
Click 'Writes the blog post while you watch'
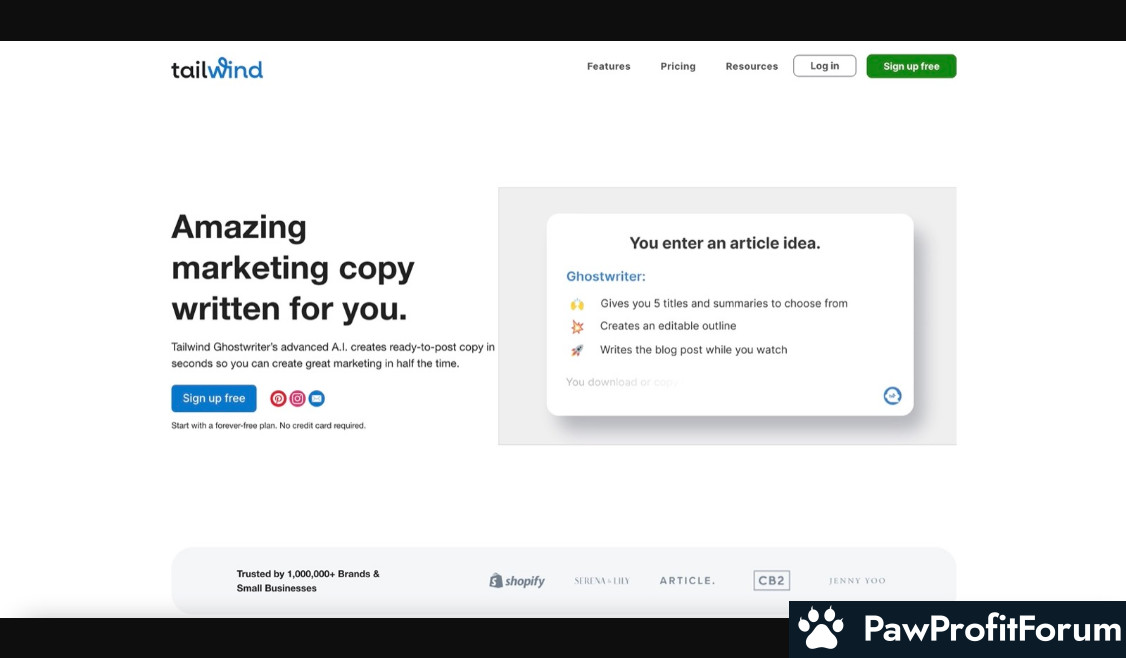click(x=694, y=350)
